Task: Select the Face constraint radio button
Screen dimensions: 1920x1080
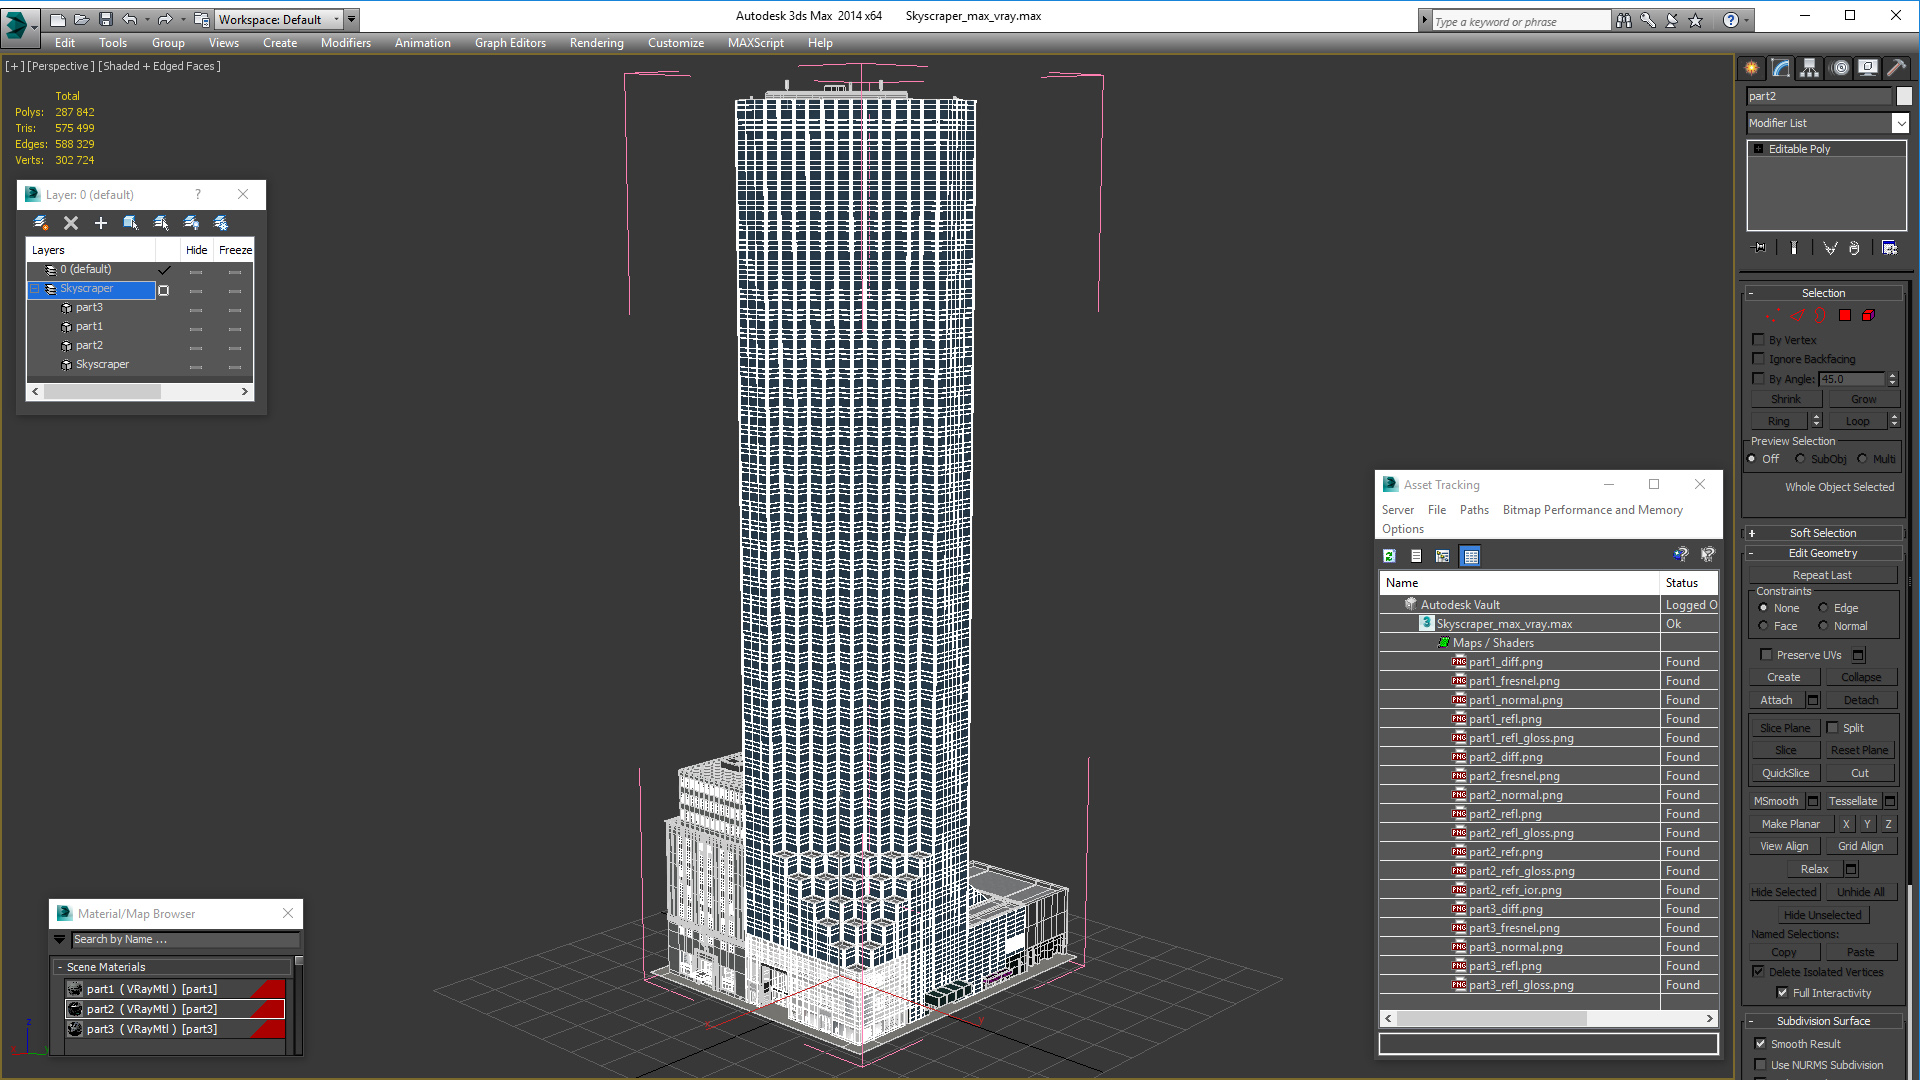Action: tap(1764, 626)
